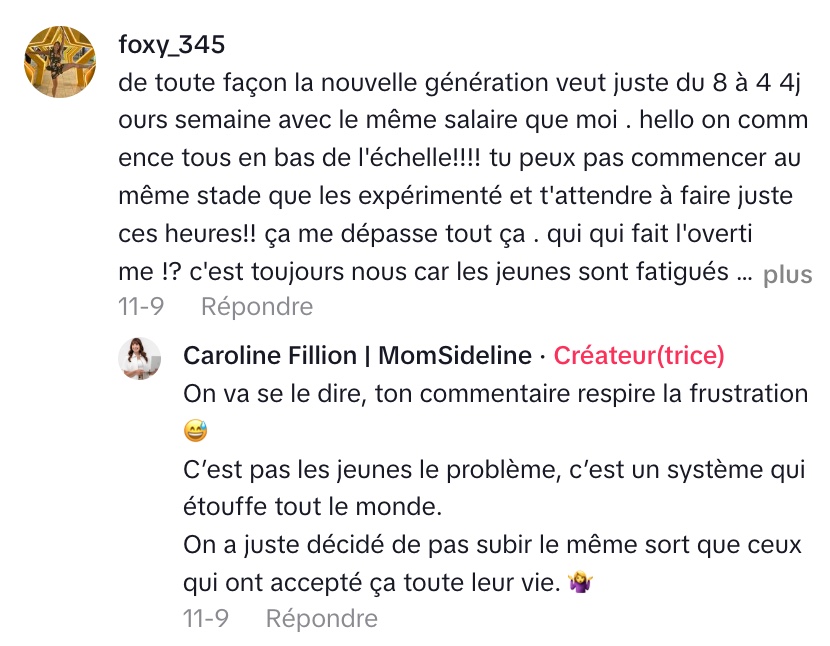The height and width of the screenshot is (646, 830).
Task: Click the line "On va se le dire"
Action: (x=495, y=394)
